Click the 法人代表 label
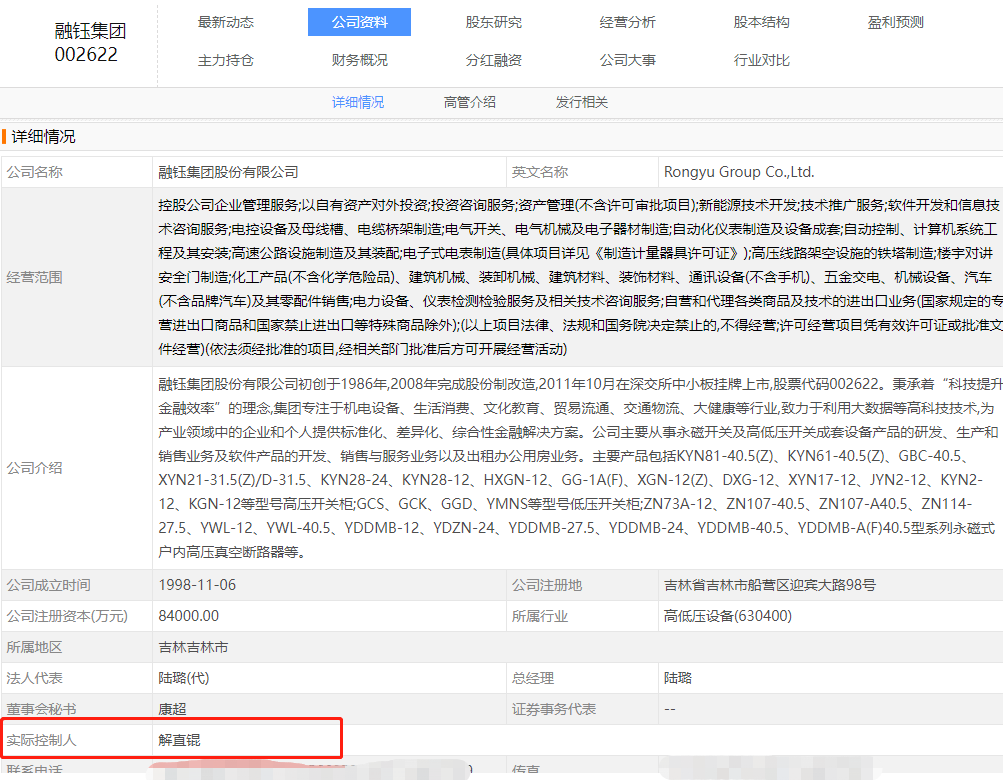Image resolution: width=1005 pixels, height=783 pixels. click(35, 679)
